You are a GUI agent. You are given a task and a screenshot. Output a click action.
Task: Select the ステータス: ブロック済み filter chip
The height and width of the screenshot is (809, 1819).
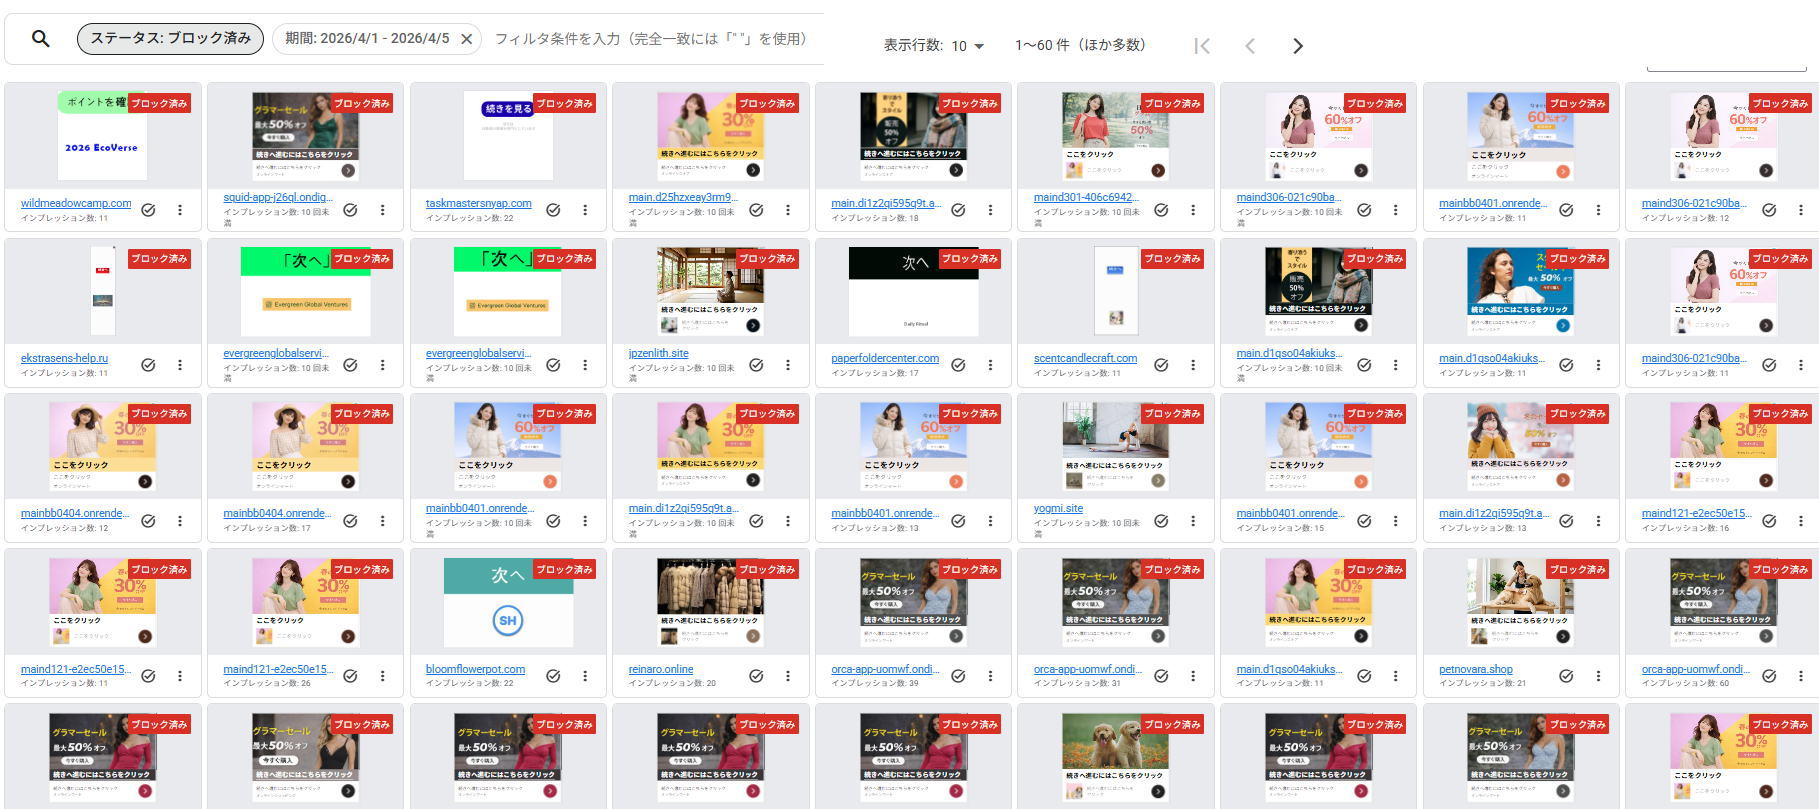coord(170,39)
